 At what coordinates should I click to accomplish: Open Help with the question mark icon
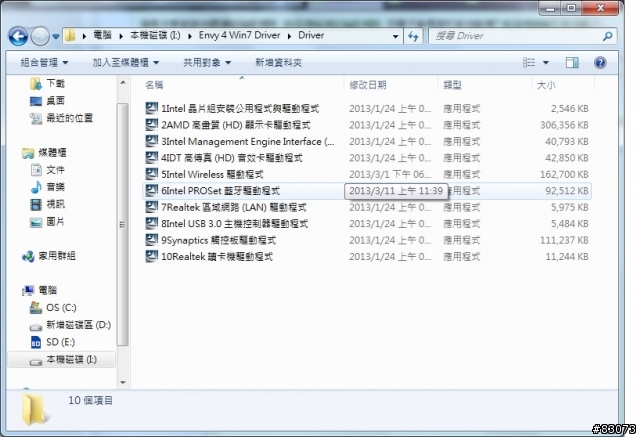click(x=600, y=62)
